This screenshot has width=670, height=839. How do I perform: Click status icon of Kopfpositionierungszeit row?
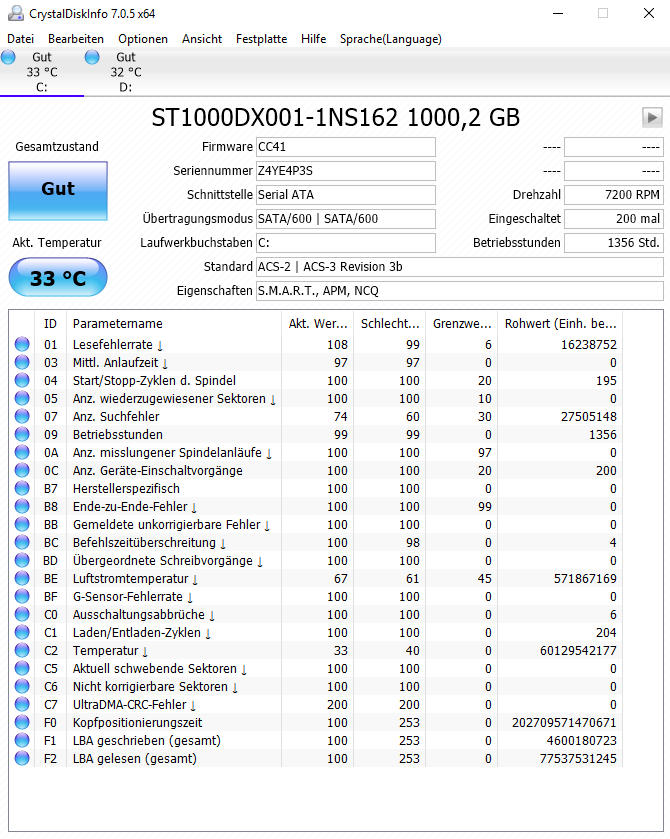point(22,723)
